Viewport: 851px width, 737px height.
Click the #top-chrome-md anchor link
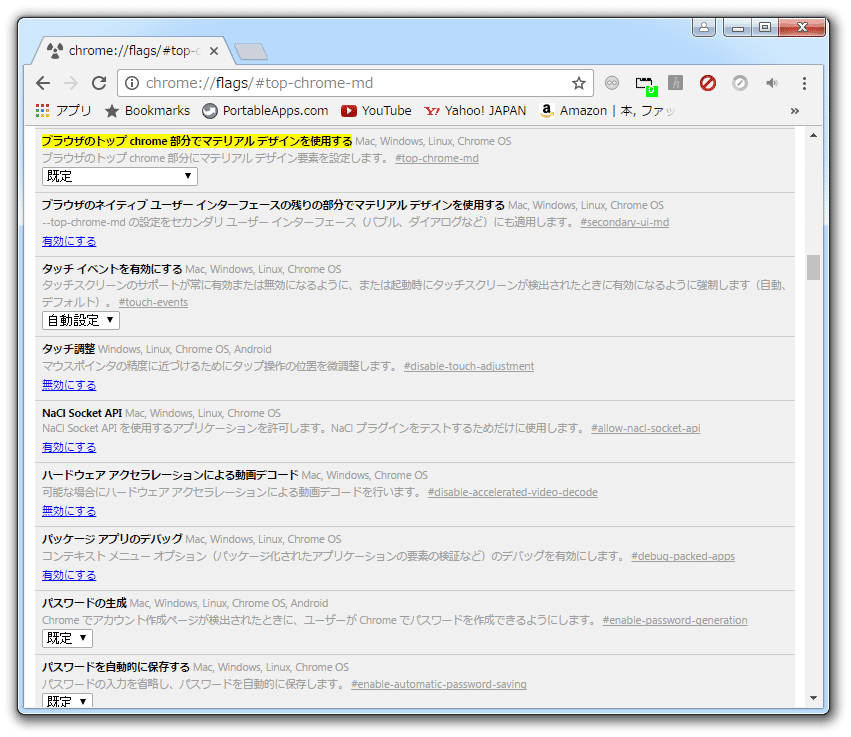point(437,158)
